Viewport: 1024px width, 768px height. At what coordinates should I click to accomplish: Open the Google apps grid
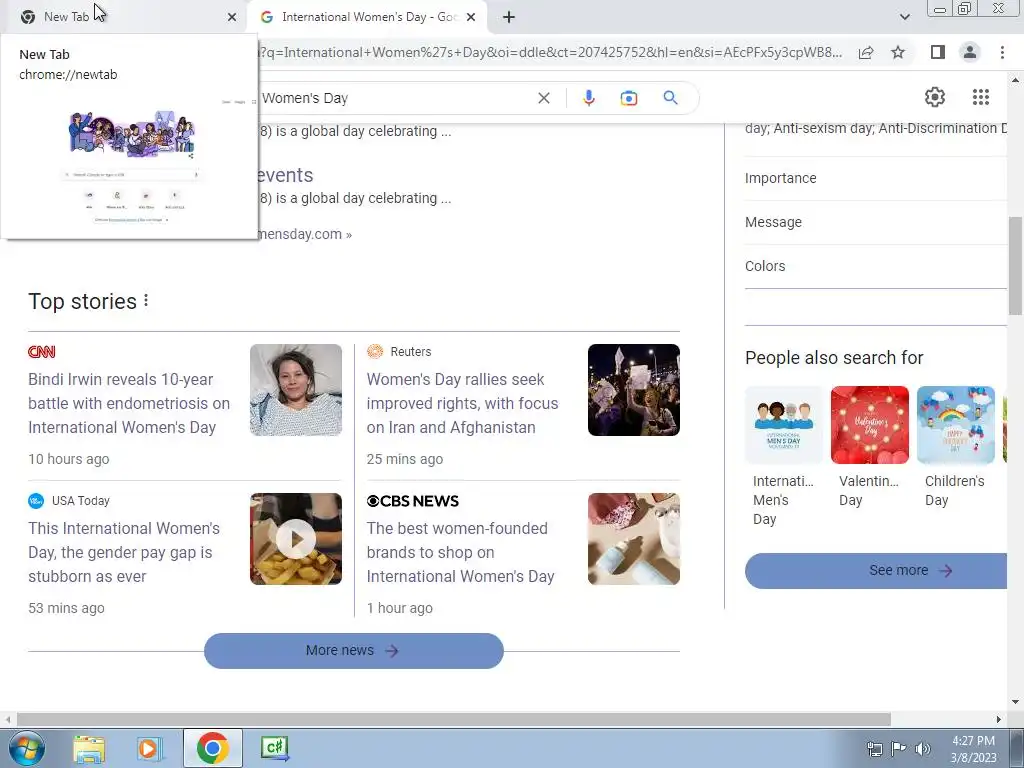pos(980,97)
